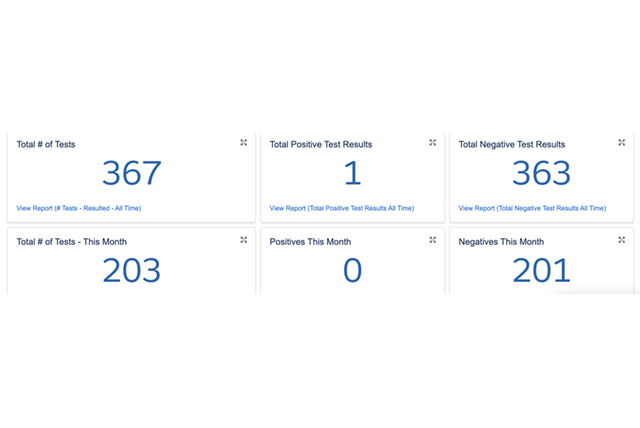
Task: Expand the Total # of Tests widget
Action: 243,143
